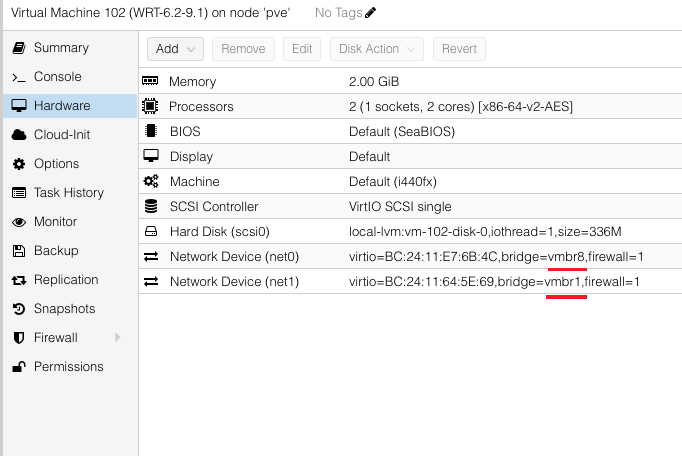
Task: Click the Memory RAM icon
Action: tap(150, 81)
